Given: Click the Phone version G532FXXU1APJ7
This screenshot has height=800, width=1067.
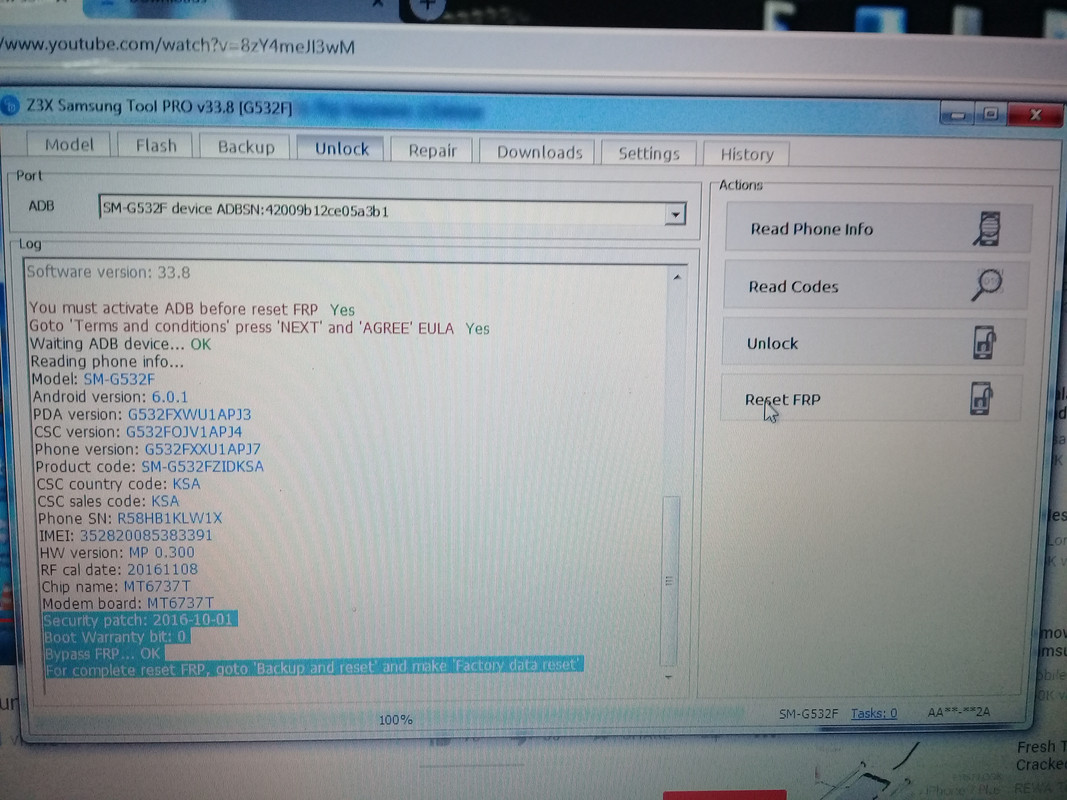Looking at the screenshot, I should (202, 450).
